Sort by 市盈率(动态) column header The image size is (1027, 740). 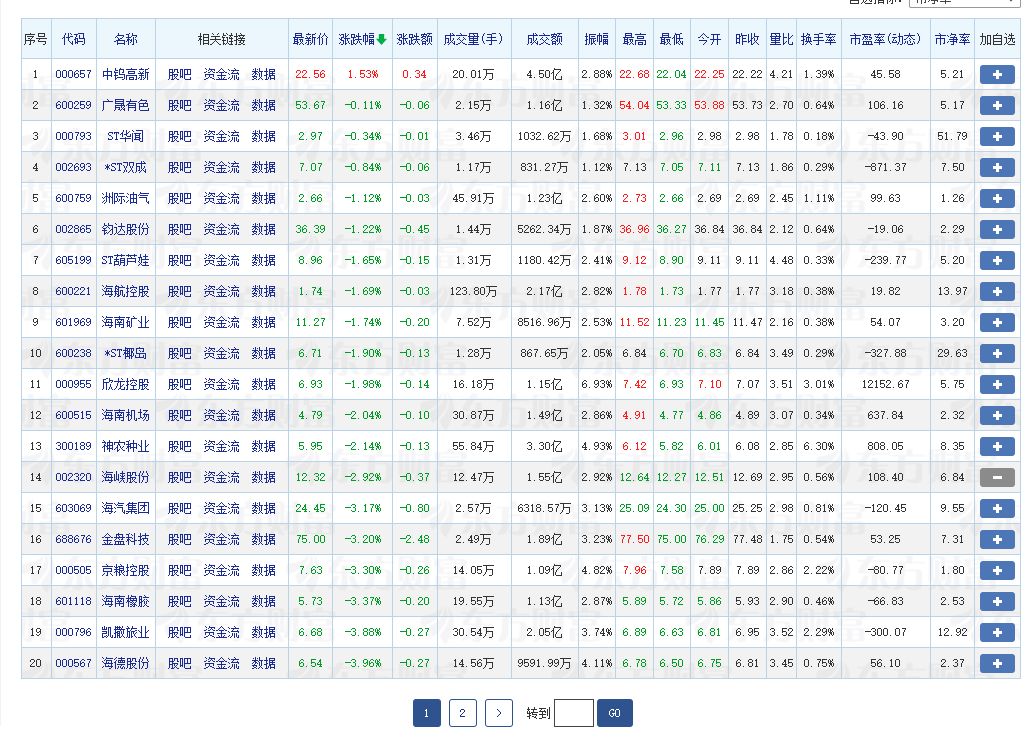coord(885,39)
